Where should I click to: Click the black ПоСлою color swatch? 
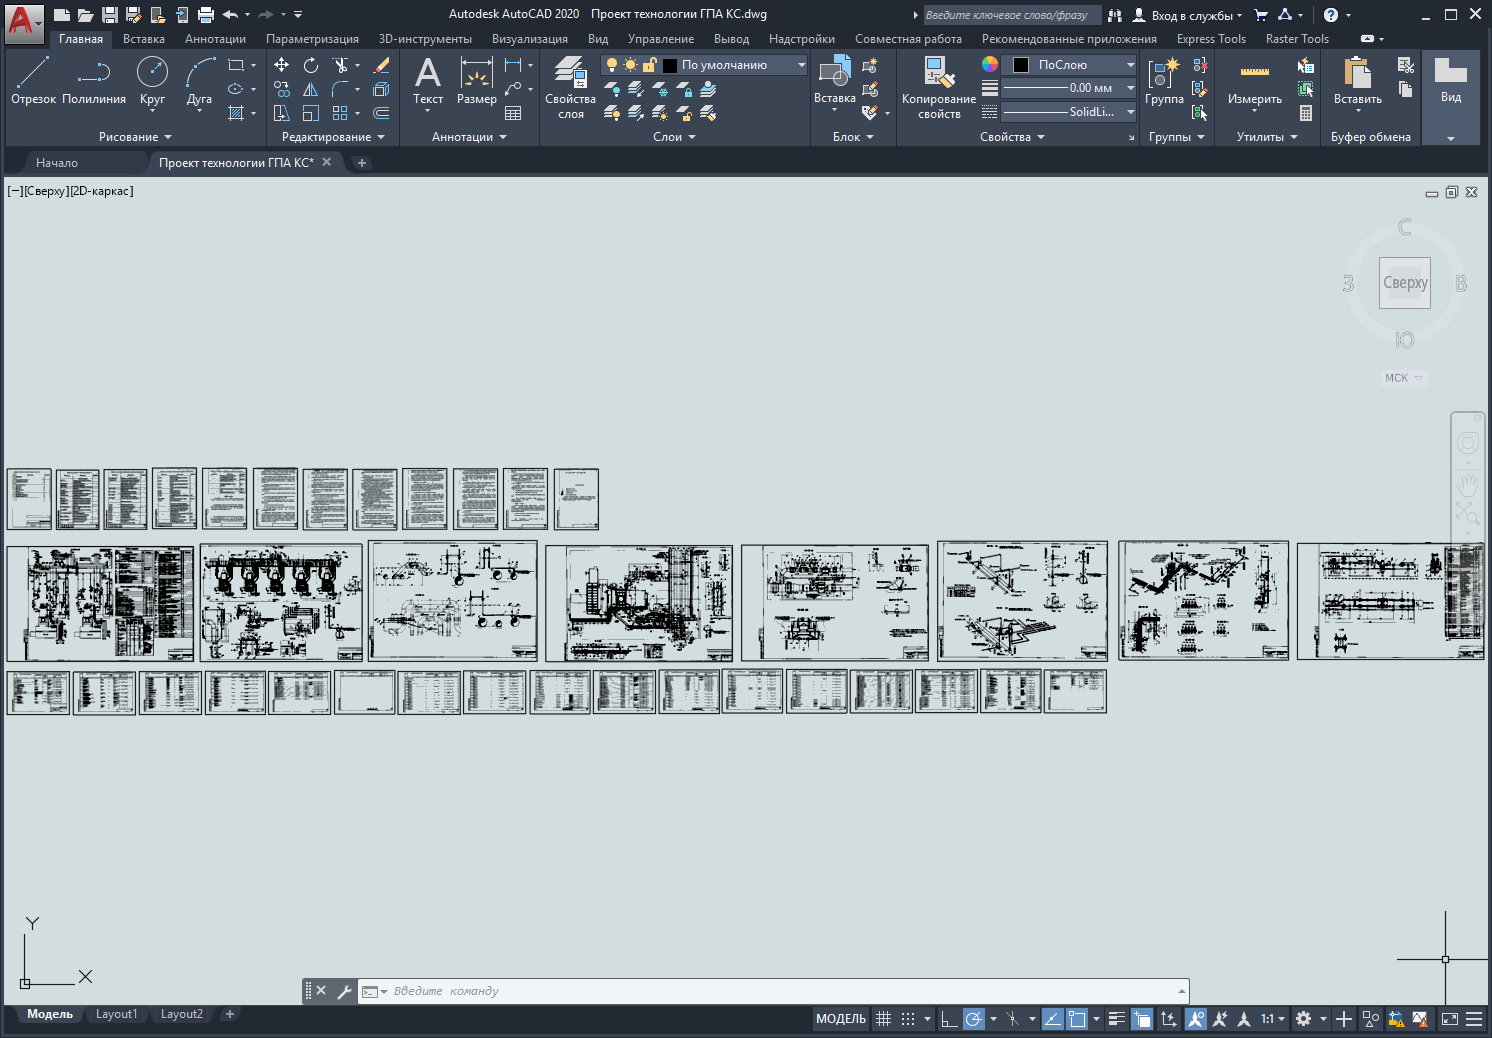coord(1021,65)
